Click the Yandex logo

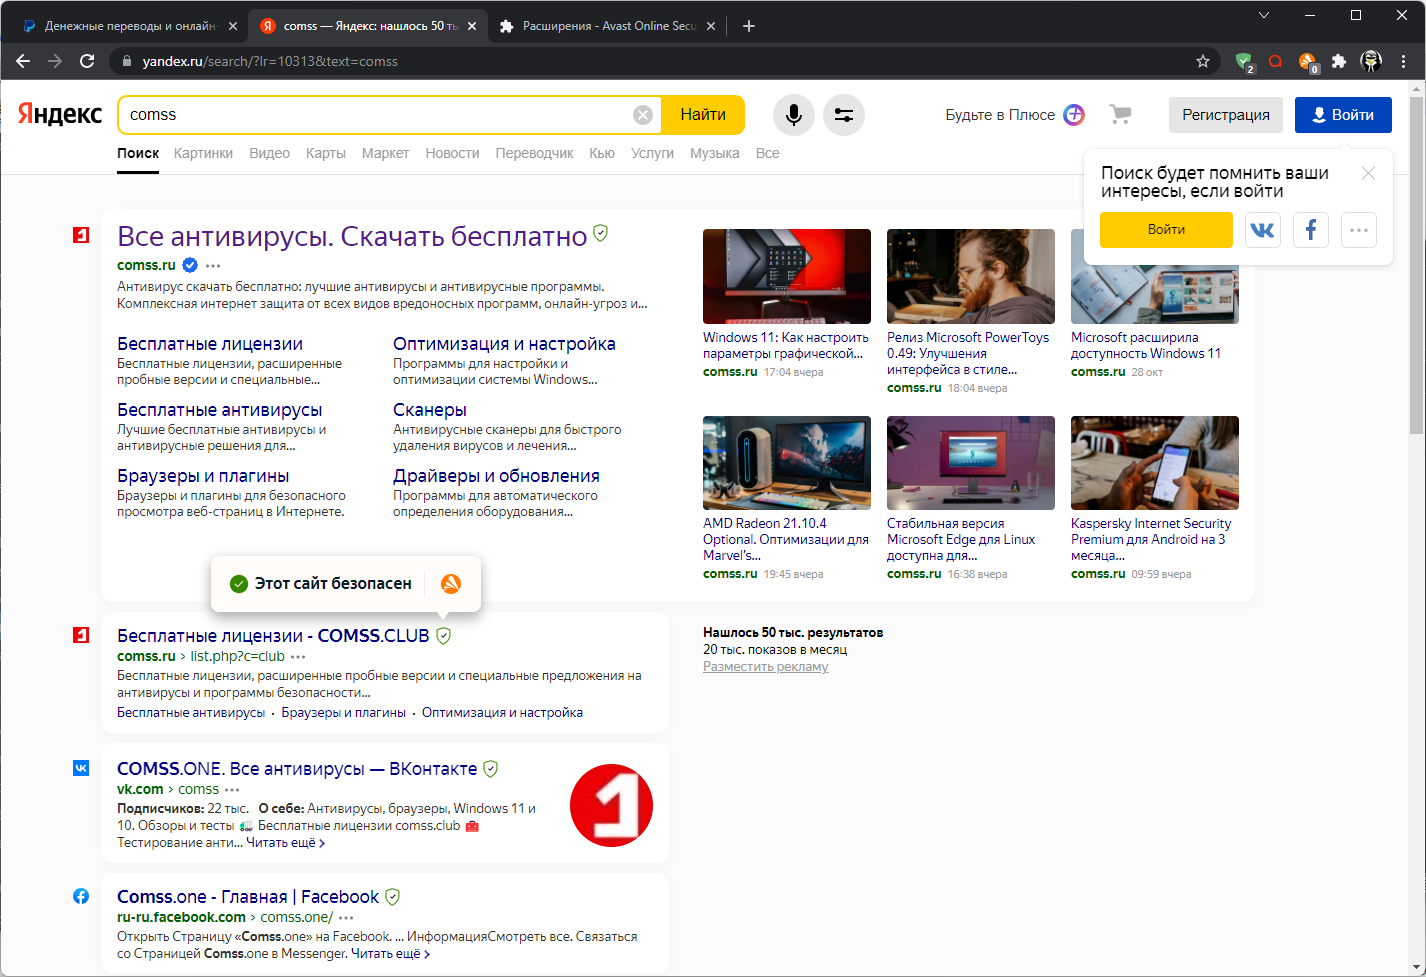pyautogui.click(x=60, y=114)
